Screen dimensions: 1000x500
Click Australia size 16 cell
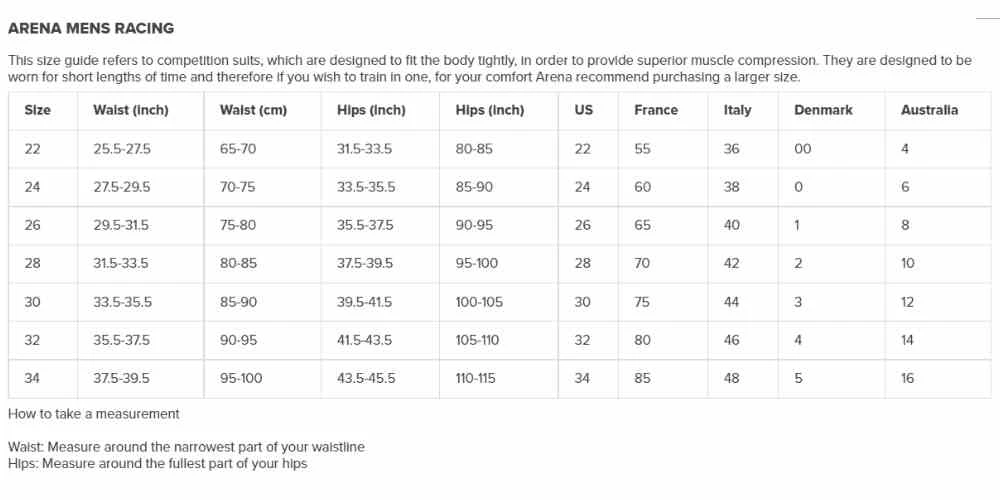click(x=907, y=379)
